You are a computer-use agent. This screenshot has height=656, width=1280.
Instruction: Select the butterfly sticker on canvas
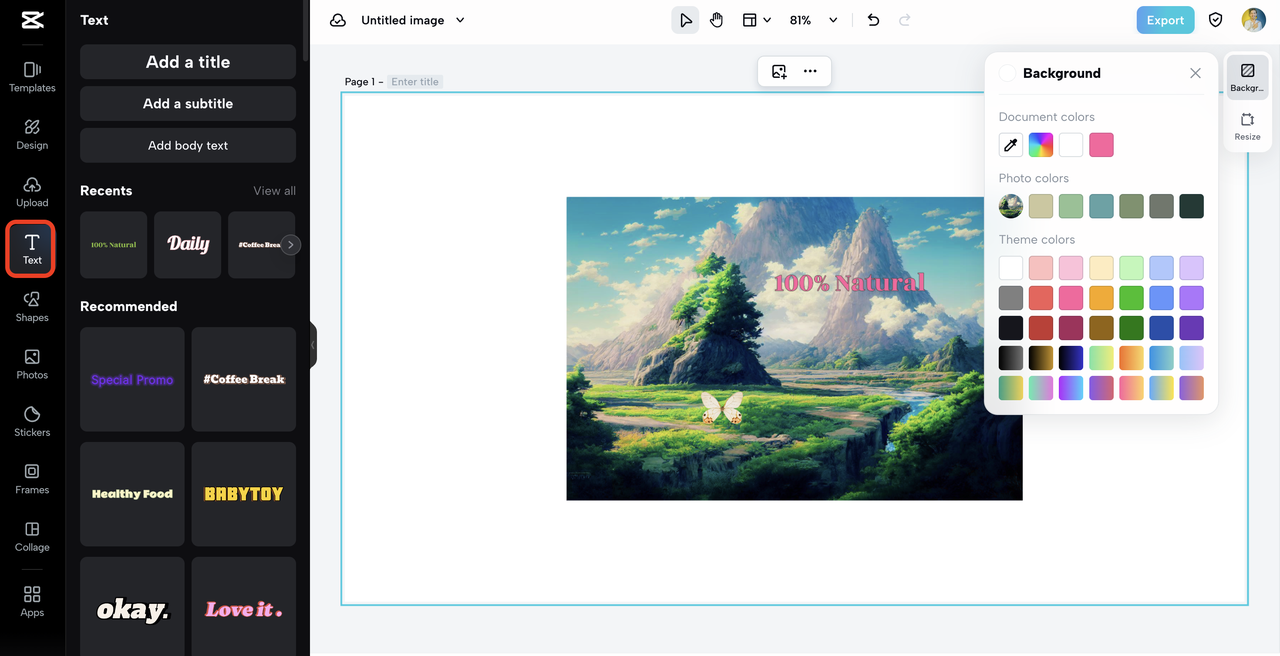coord(721,408)
